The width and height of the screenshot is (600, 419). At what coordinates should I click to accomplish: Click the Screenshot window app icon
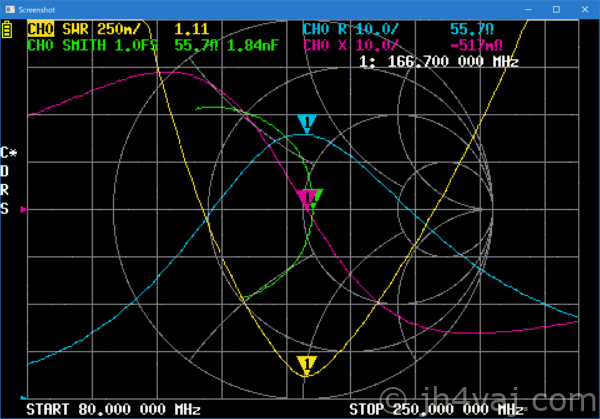pos(10,8)
